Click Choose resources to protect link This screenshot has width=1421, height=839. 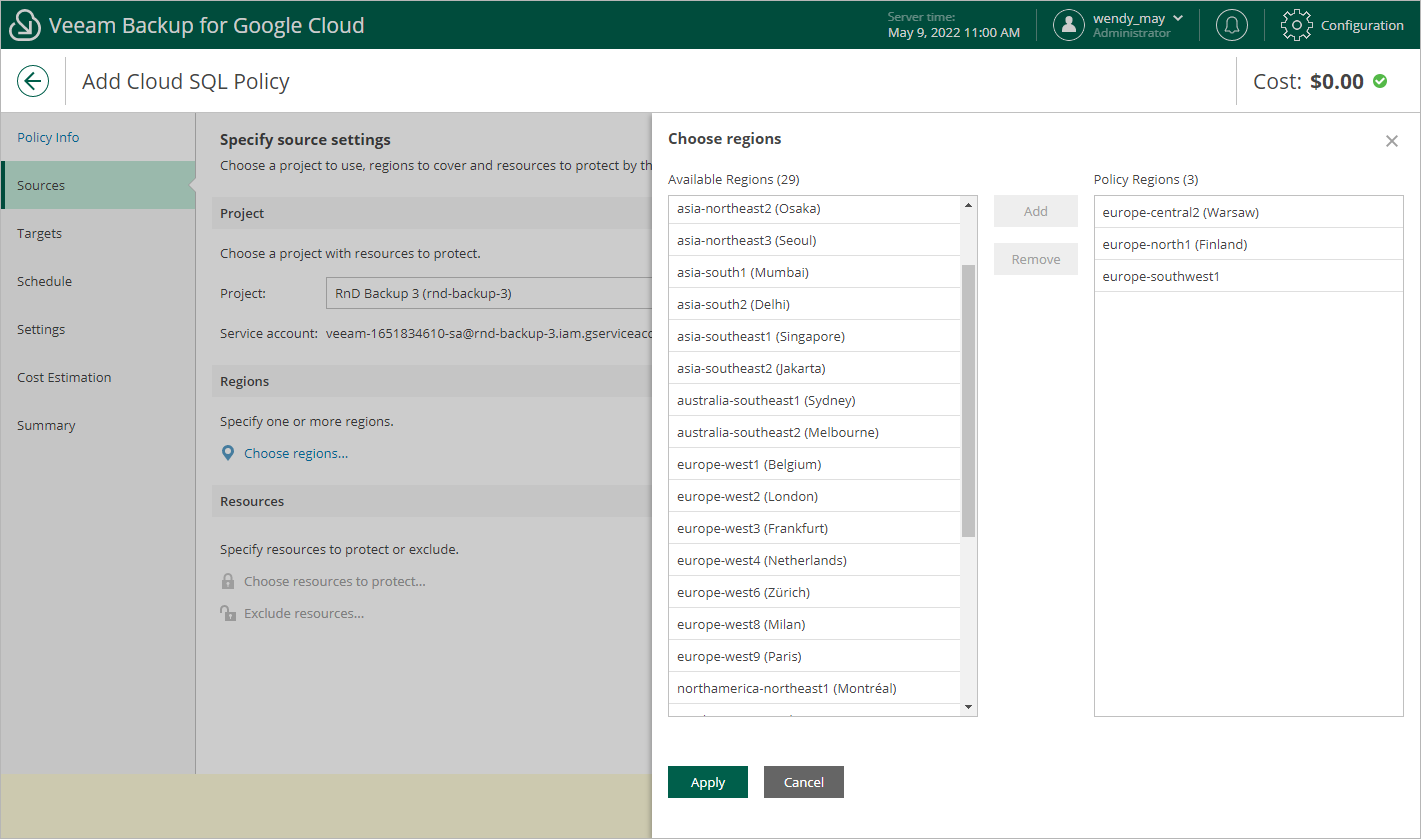(x=335, y=581)
